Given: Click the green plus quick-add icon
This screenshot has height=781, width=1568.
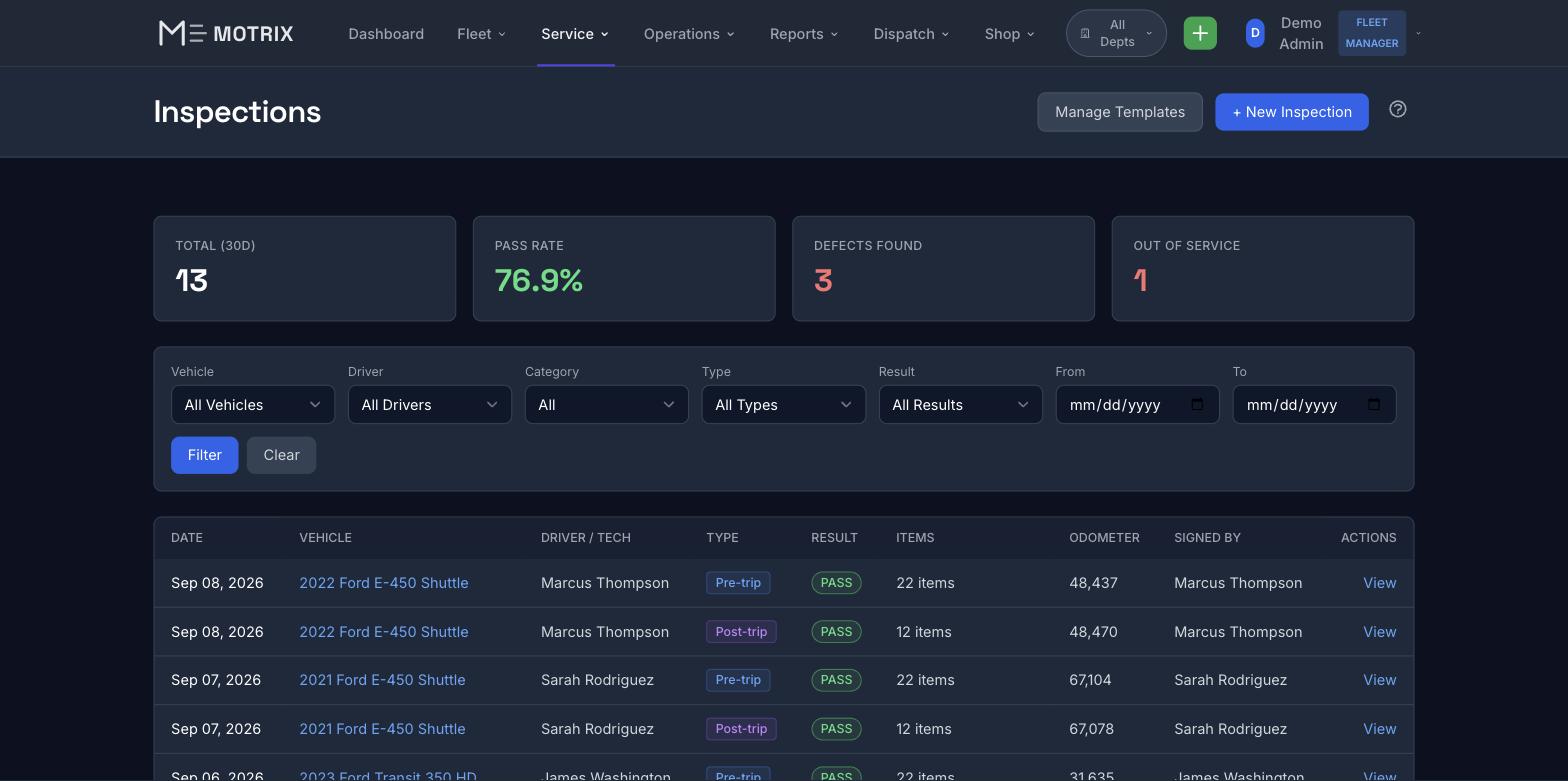Looking at the screenshot, I should (x=1200, y=33).
